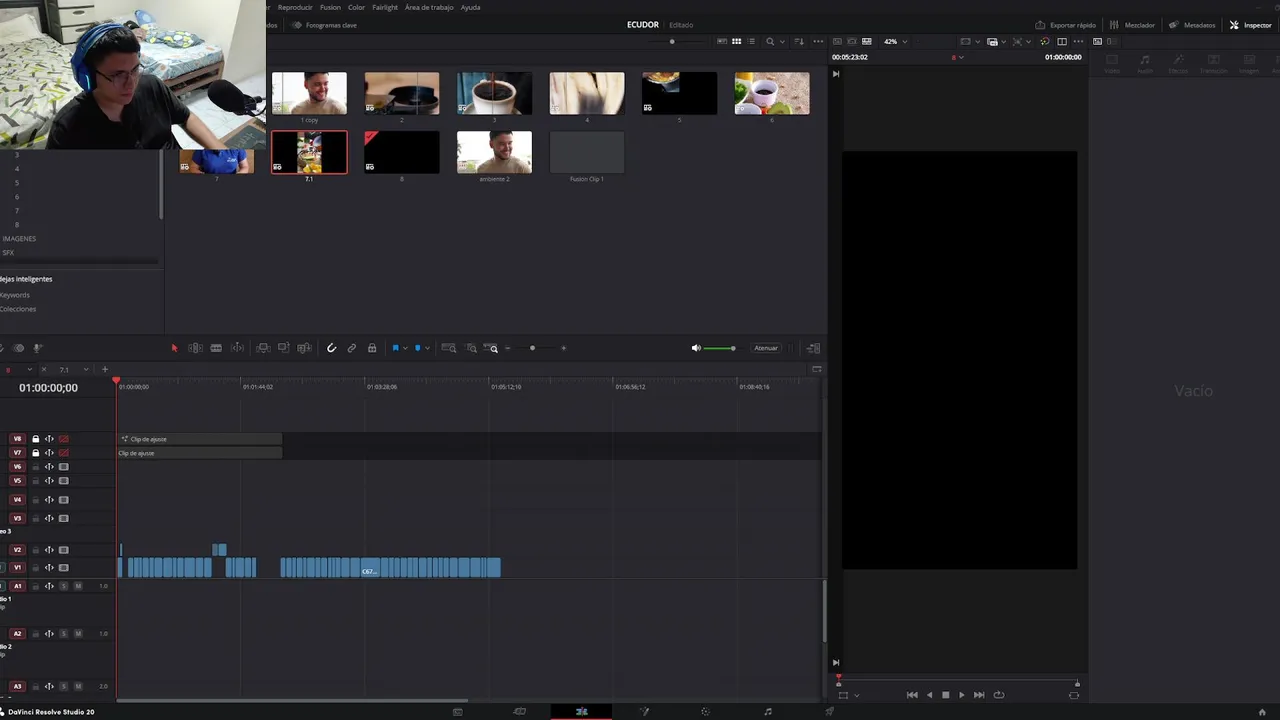Switch to the Edit page icon

point(581,712)
